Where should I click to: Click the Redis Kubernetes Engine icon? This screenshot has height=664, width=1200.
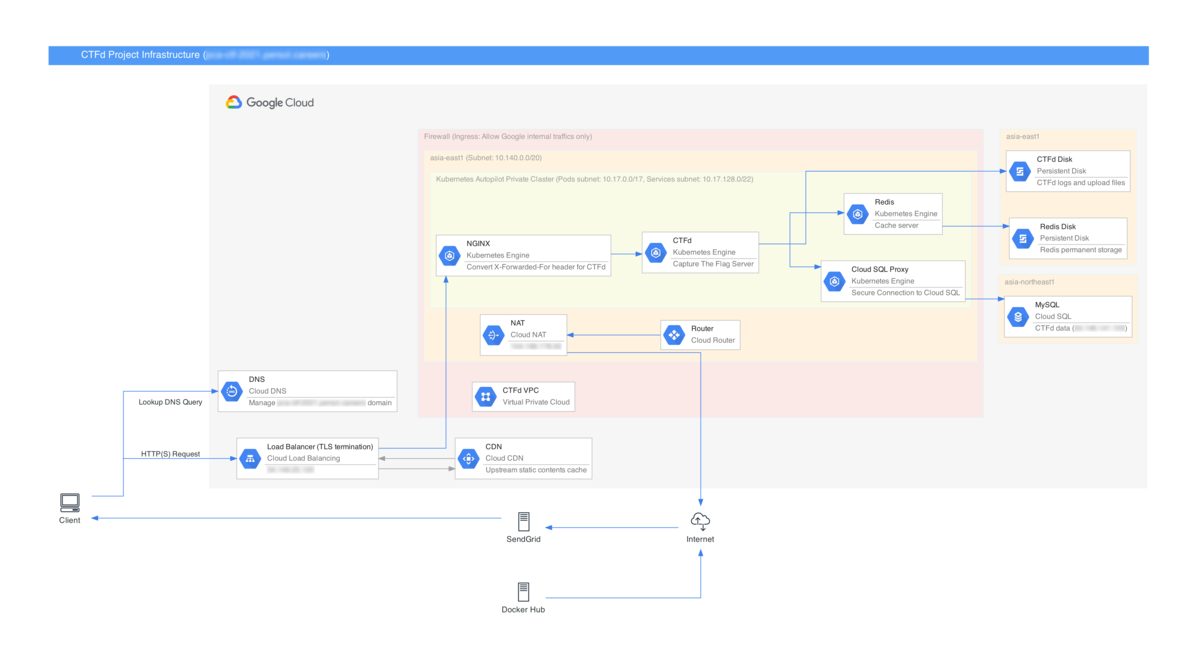[857, 214]
